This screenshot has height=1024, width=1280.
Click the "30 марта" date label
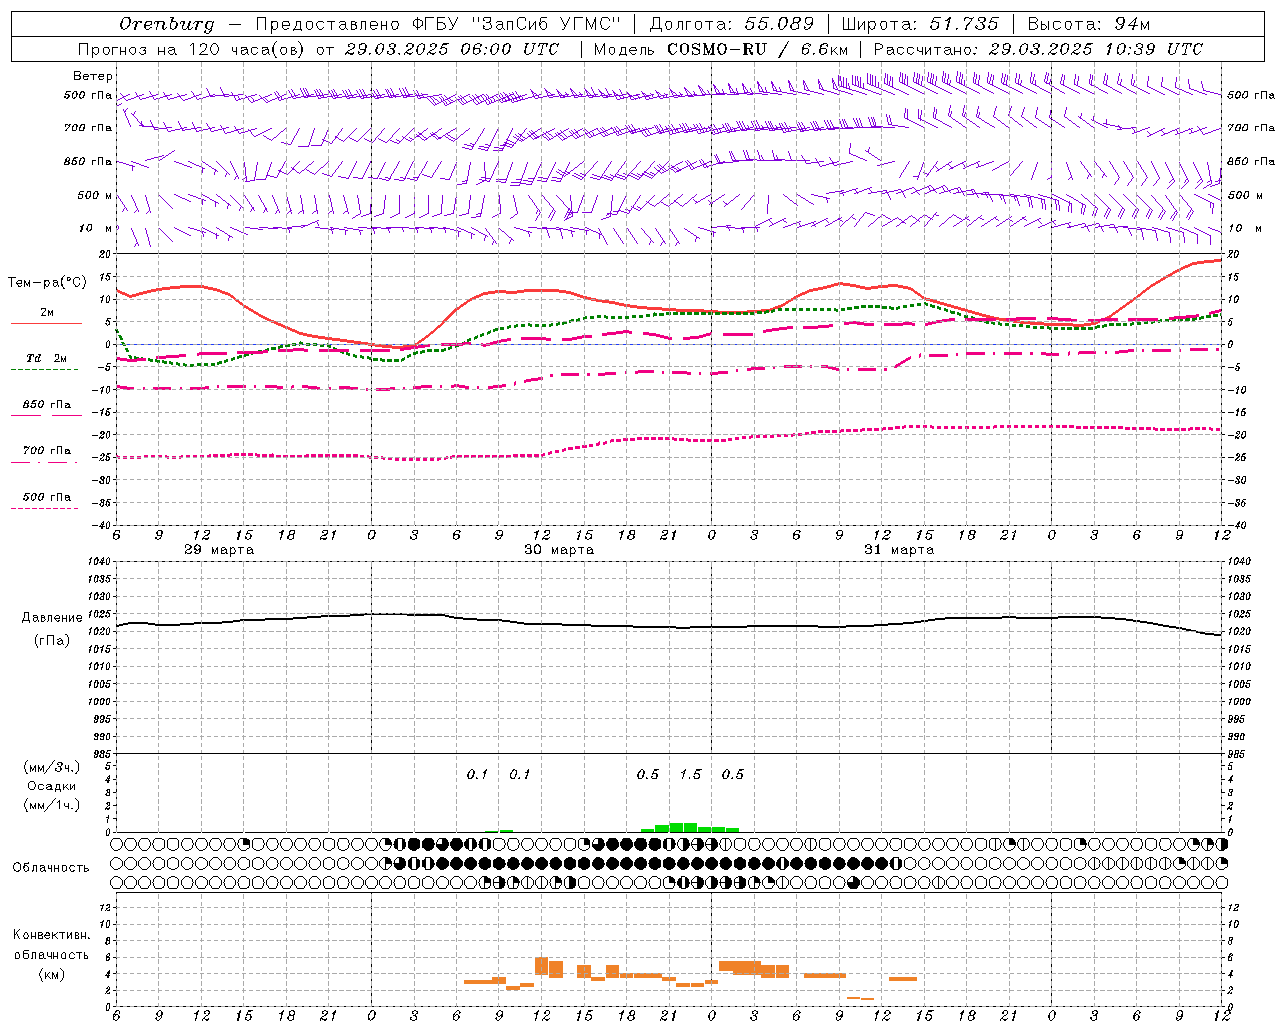(560, 550)
